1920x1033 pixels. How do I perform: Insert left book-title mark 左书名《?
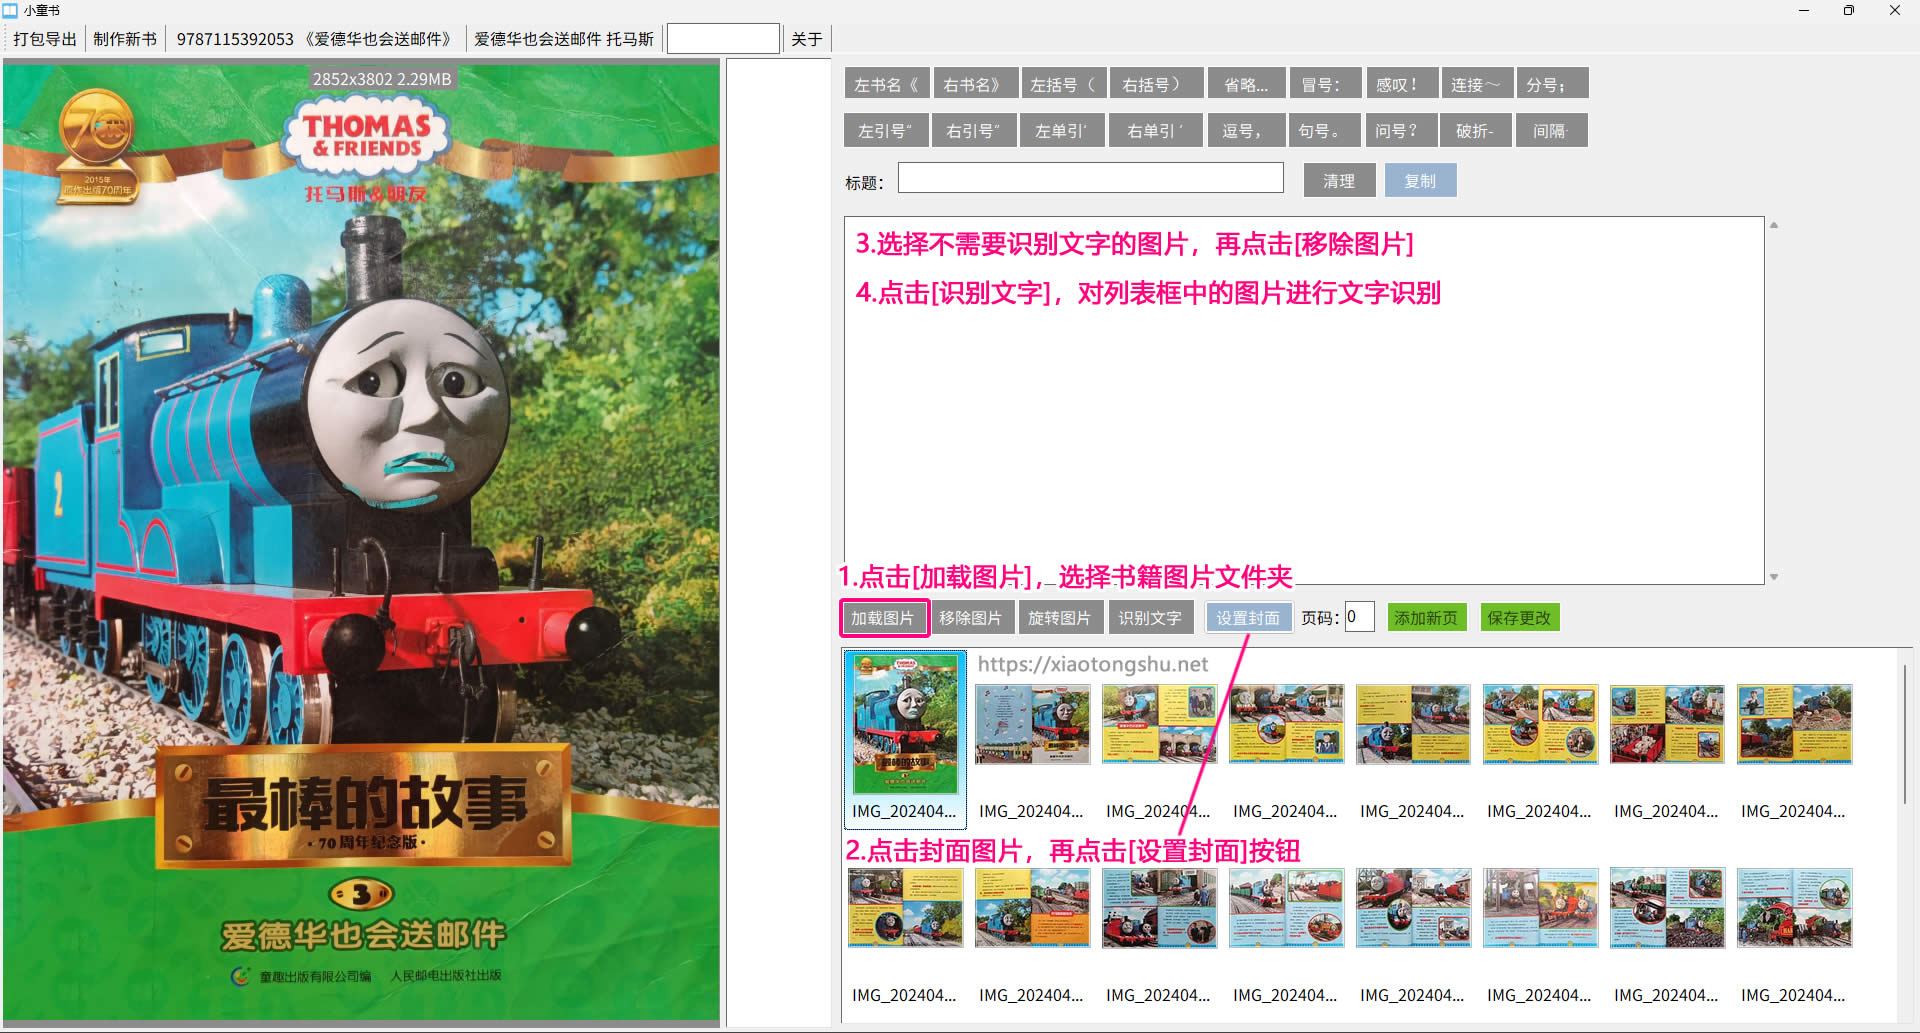point(887,84)
